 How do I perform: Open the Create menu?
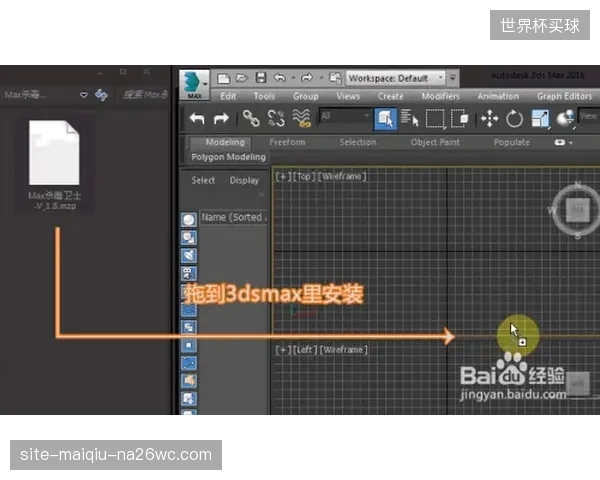tap(391, 96)
